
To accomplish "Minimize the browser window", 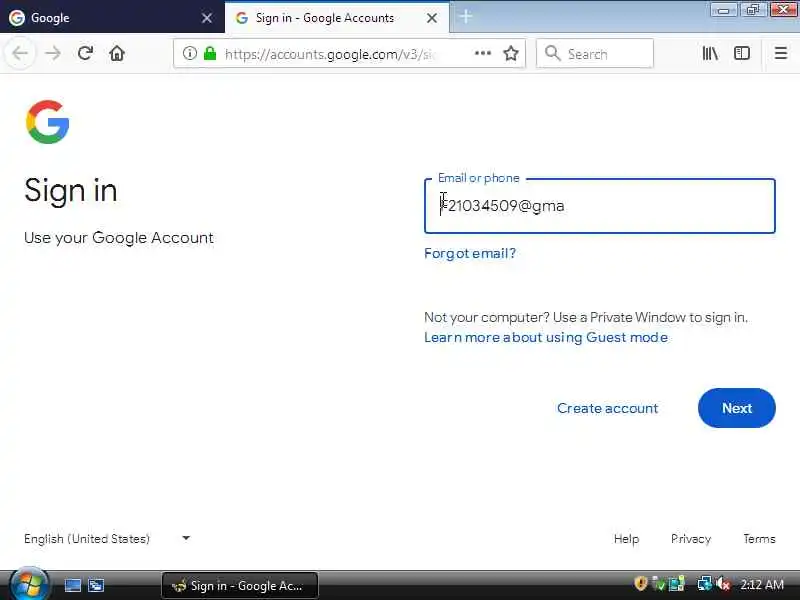I will (x=723, y=10).
